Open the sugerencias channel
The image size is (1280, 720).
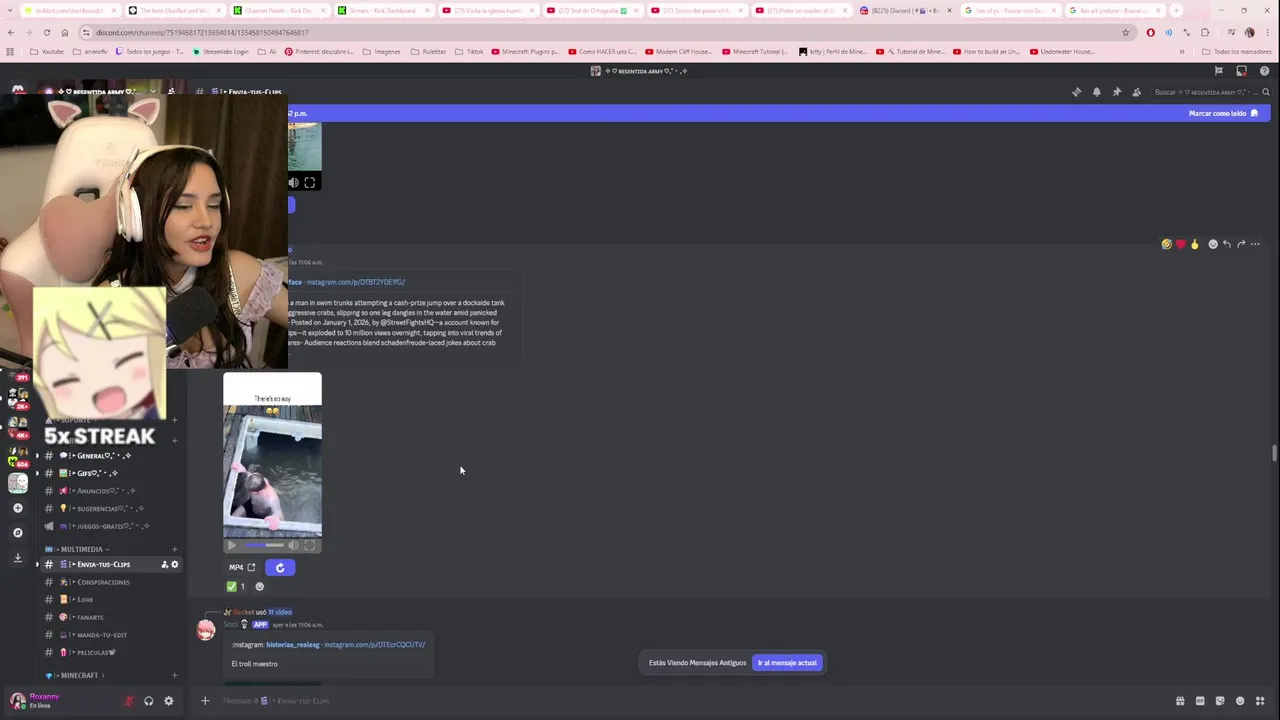coord(110,508)
